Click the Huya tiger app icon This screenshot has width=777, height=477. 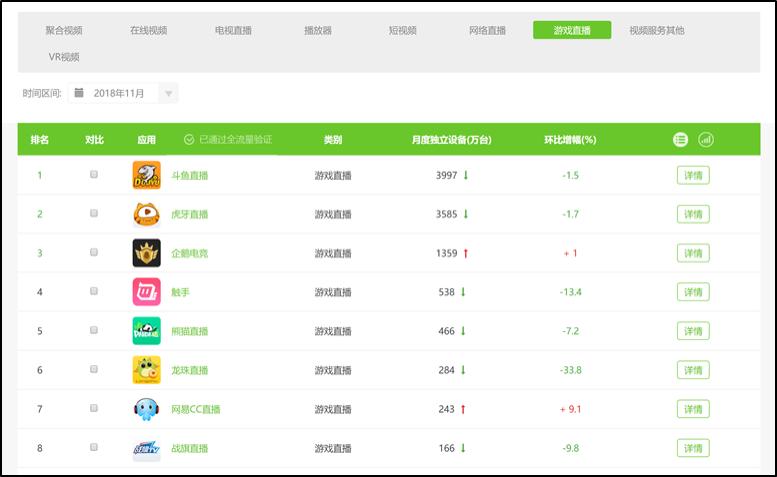(146, 214)
